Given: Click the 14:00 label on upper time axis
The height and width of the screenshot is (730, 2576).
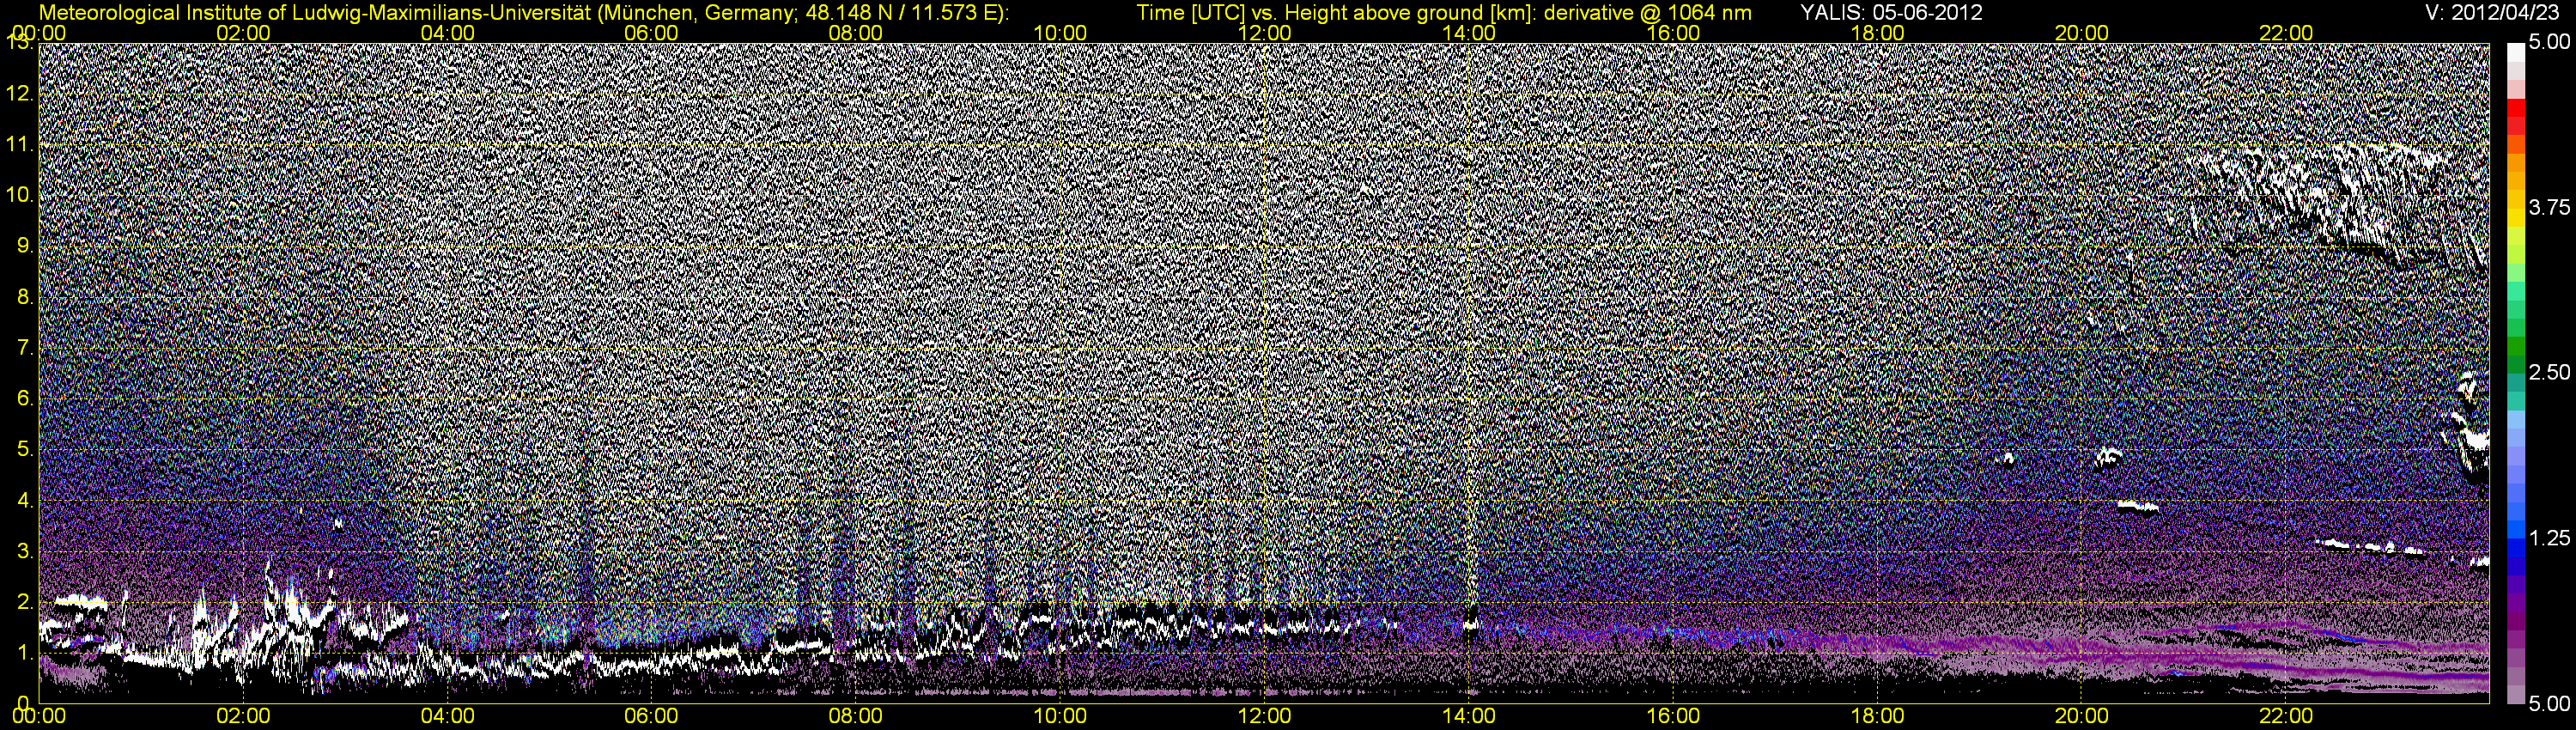Looking at the screenshot, I should click(x=1469, y=33).
